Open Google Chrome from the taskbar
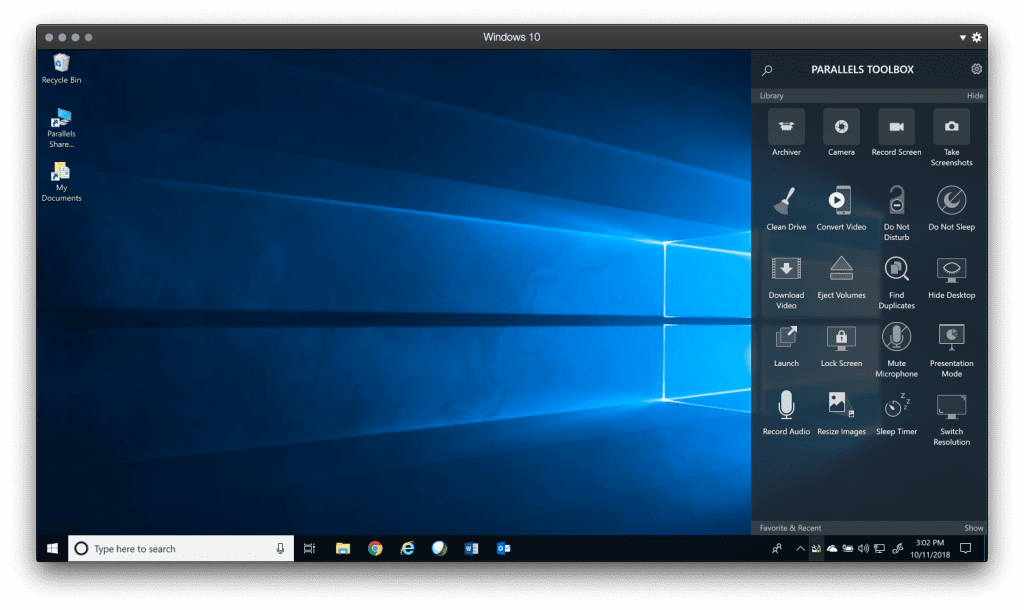The height and width of the screenshot is (610, 1024). 375,548
